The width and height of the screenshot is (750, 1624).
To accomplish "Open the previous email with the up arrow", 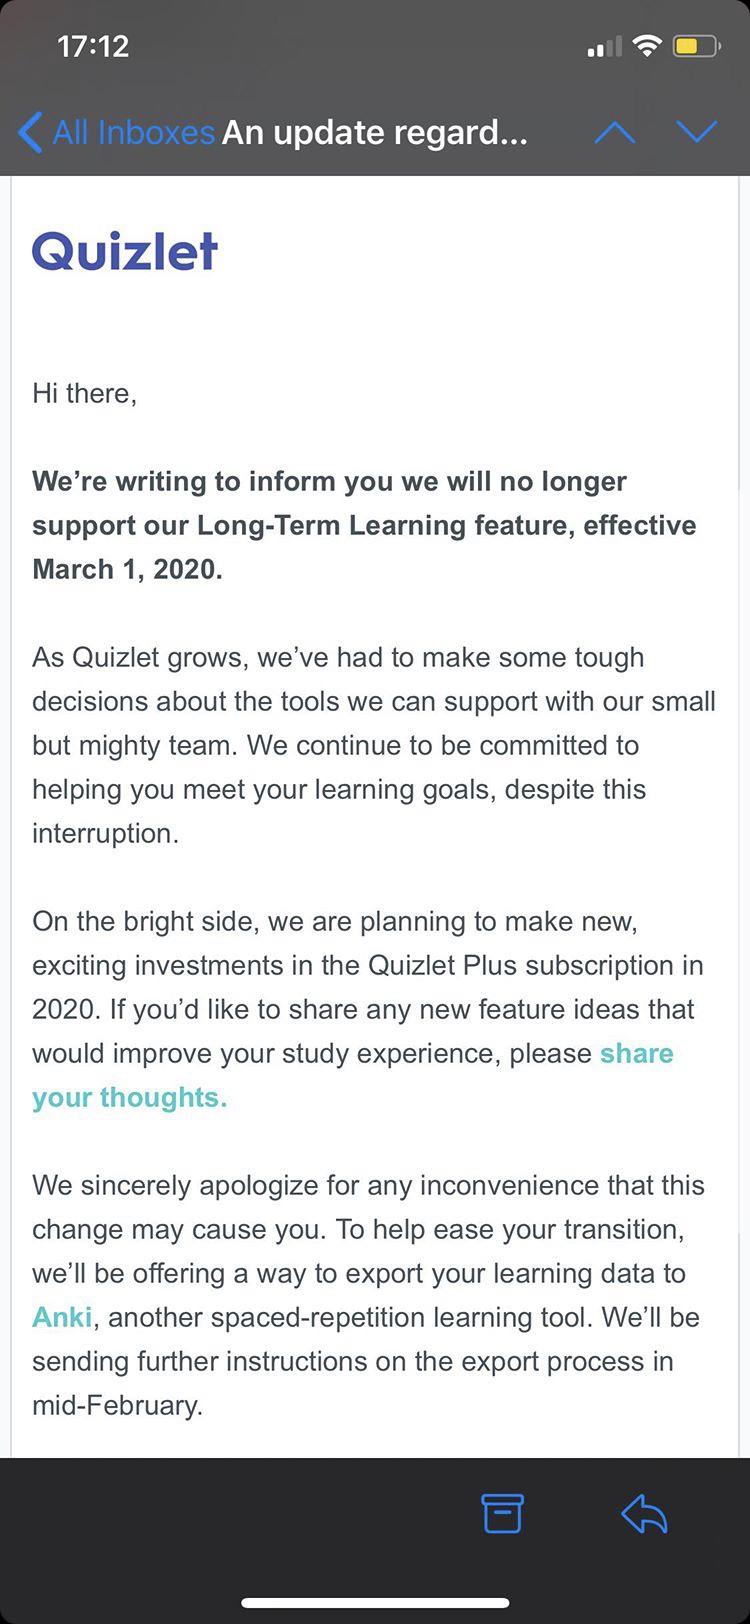I will pyautogui.click(x=616, y=131).
